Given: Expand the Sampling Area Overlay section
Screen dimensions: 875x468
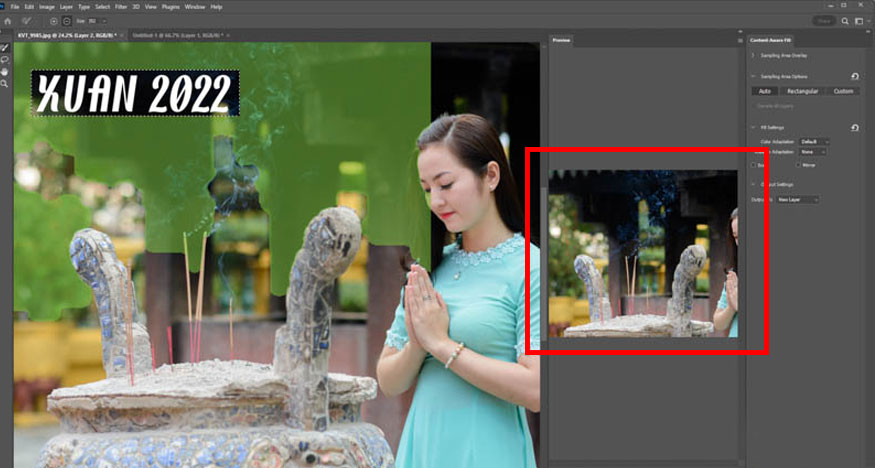Looking at the screenshot, I should [753, 55].
